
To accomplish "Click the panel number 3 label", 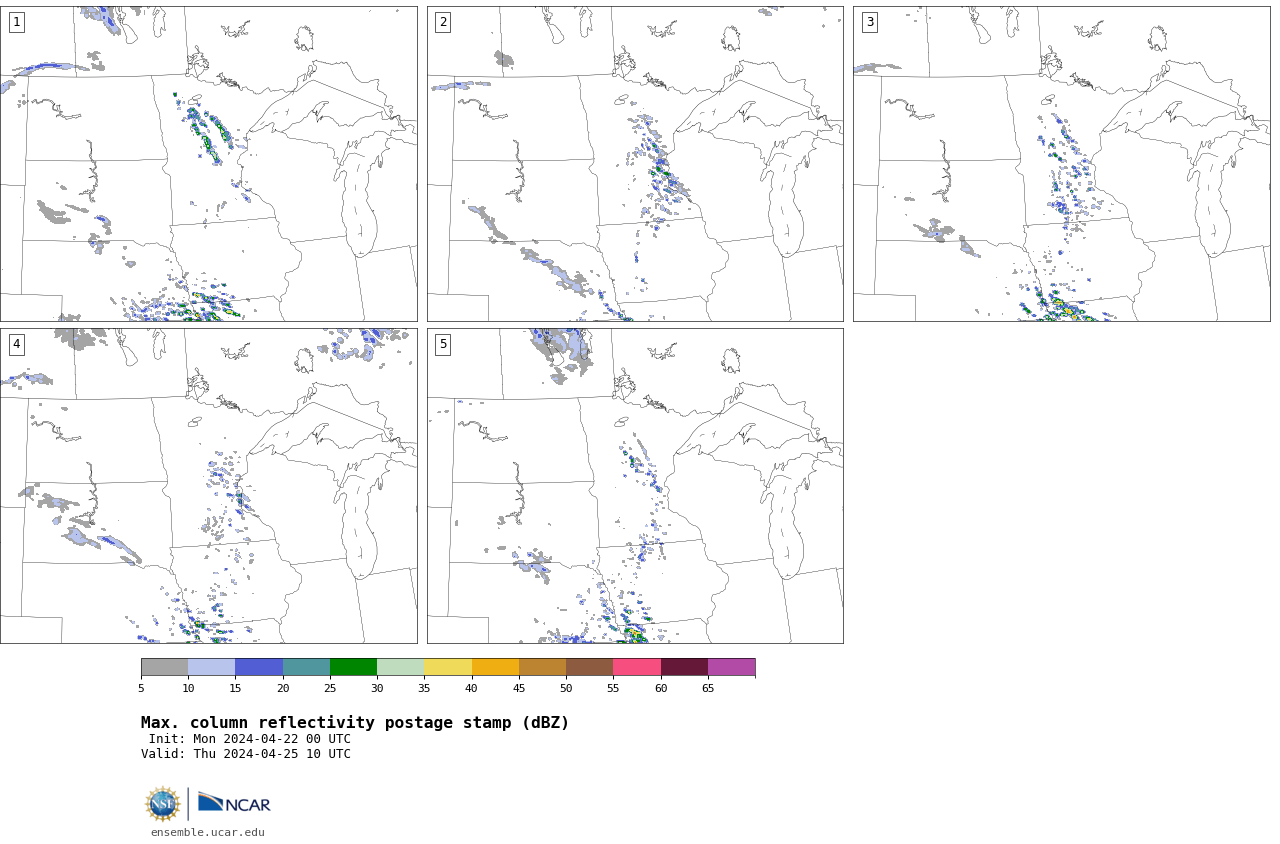I will click(870, 22).
